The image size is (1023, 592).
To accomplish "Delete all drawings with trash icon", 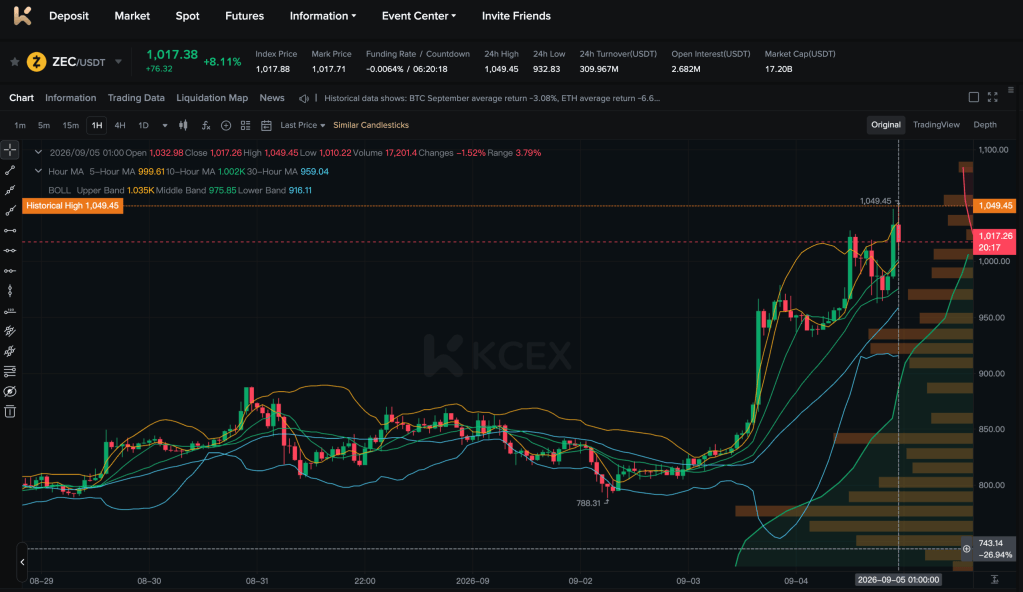I will coord(10,411).
